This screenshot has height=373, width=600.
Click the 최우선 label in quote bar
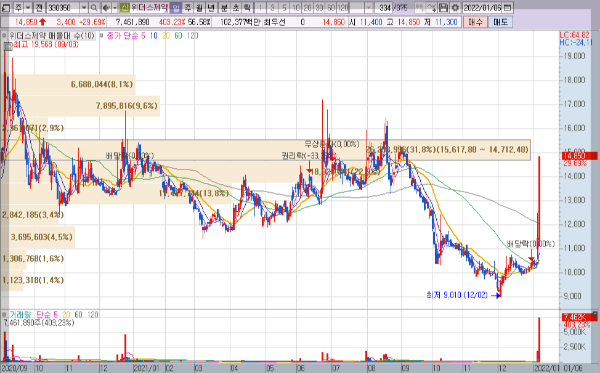point(274,22)
